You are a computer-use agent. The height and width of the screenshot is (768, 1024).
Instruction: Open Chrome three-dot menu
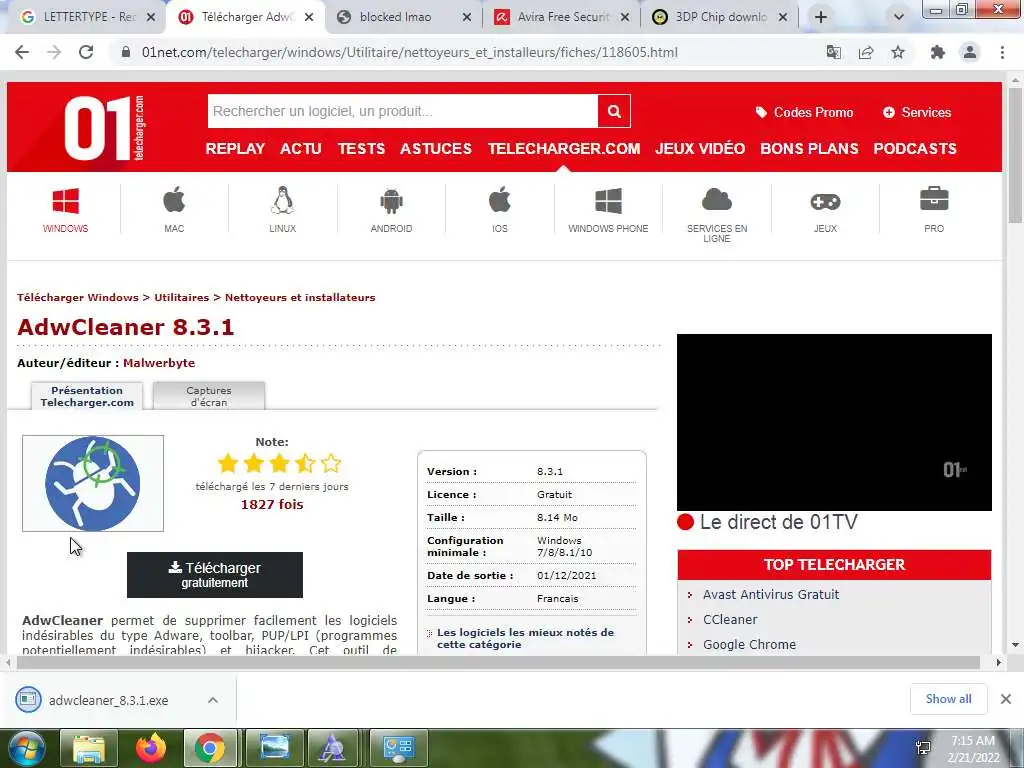(1002, 52)
